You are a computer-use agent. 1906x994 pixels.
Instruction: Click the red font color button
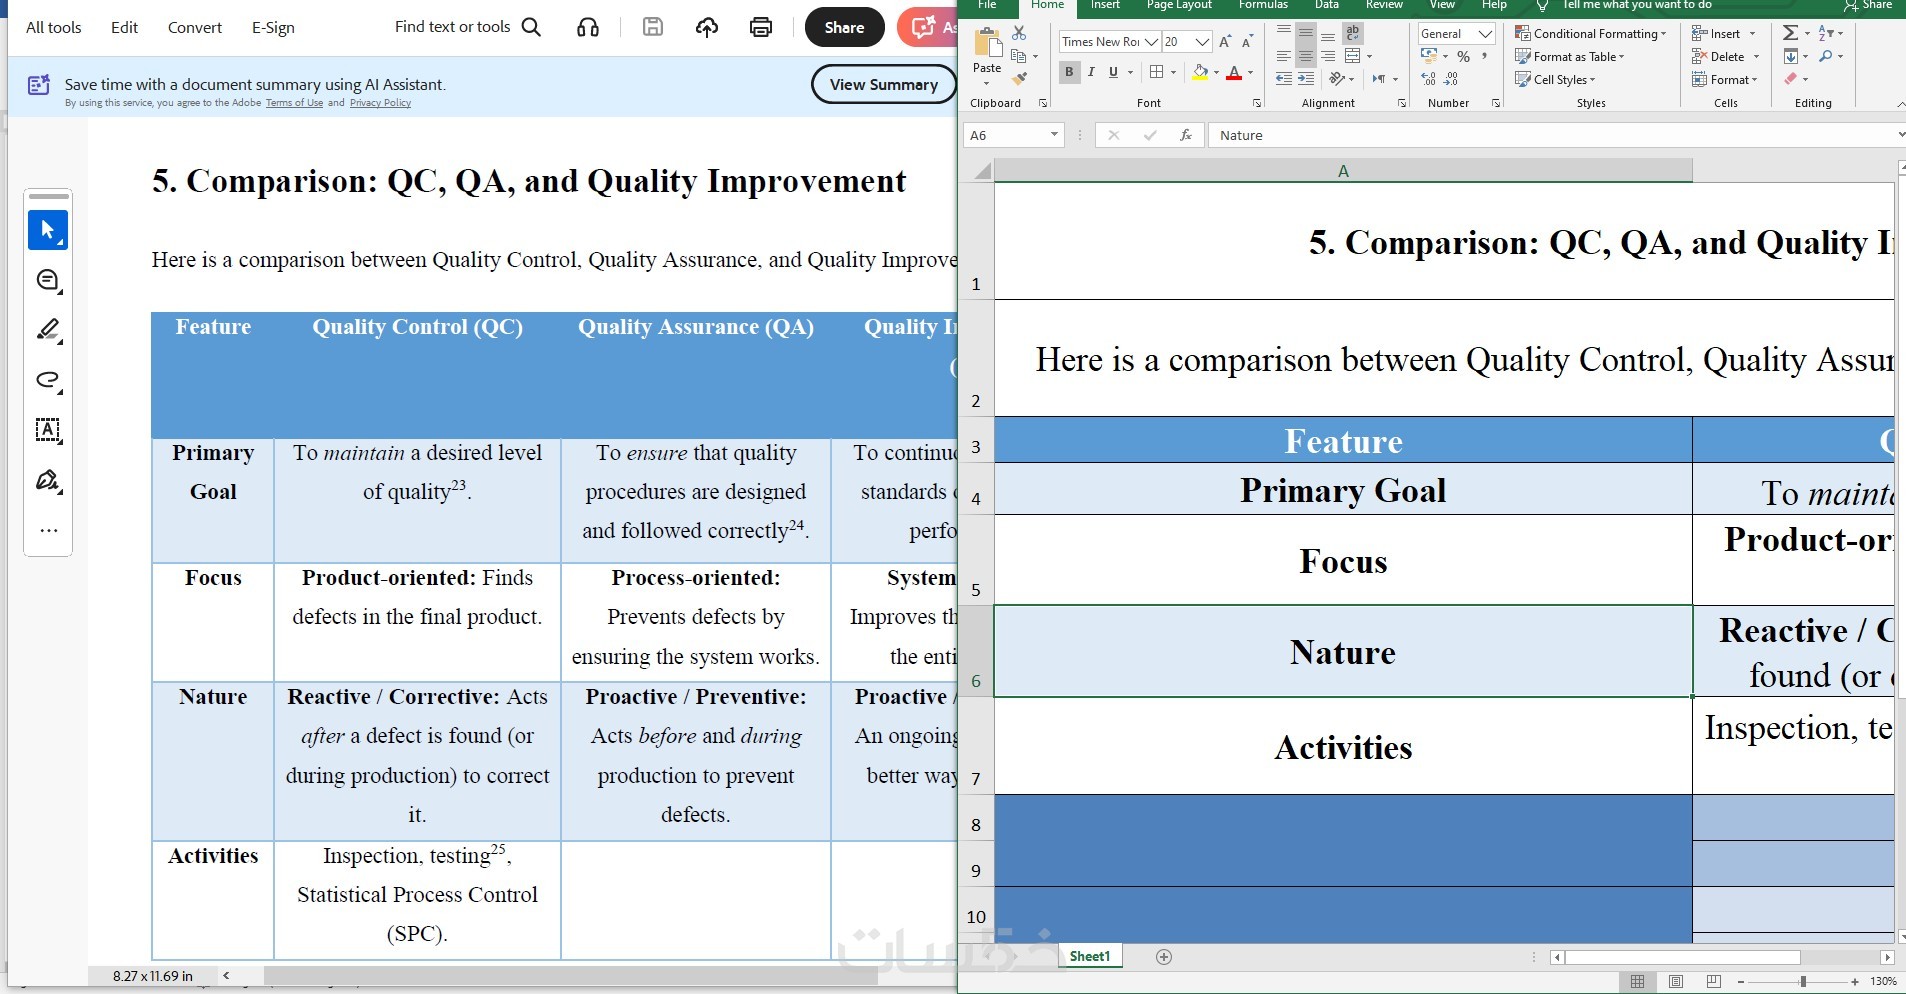(x=1234, y=72)
